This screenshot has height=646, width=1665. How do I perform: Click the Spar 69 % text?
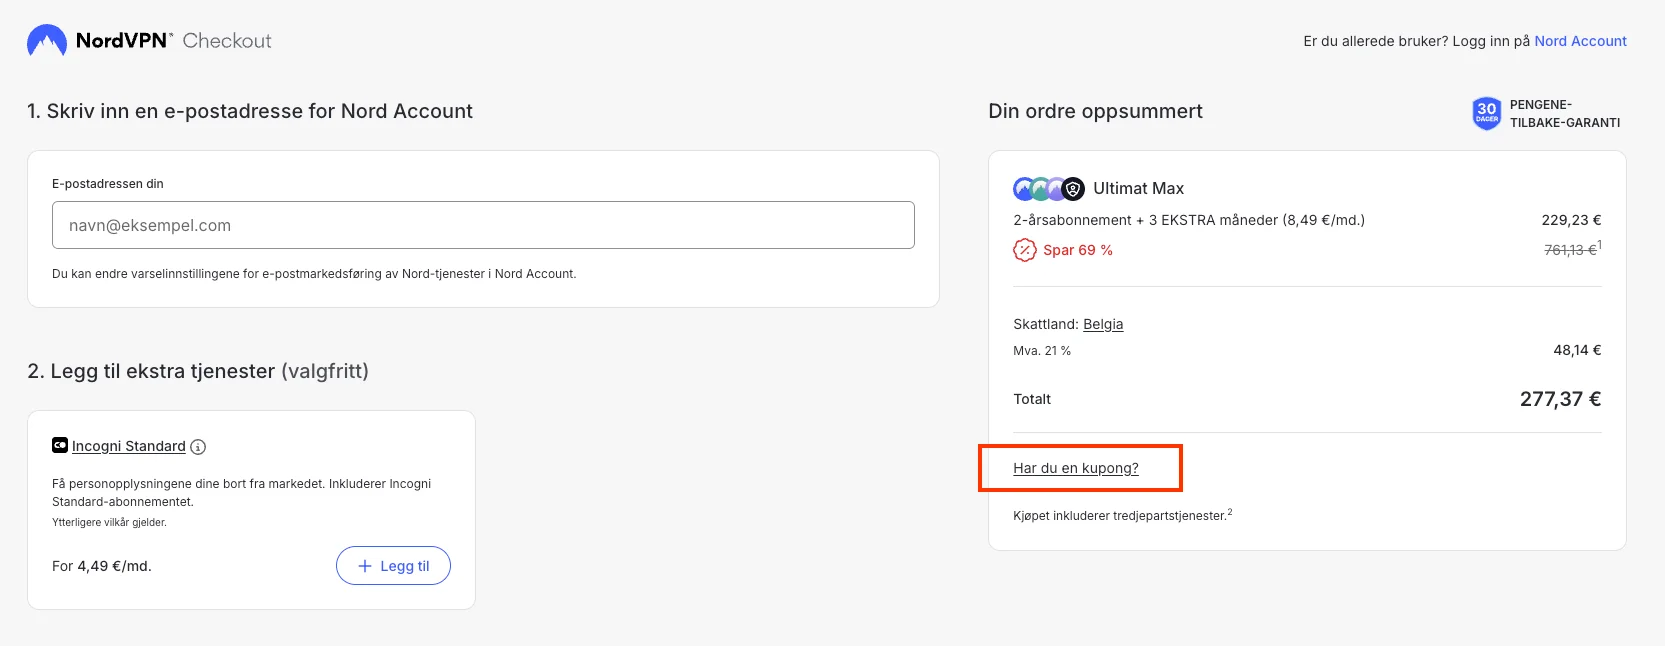point(1078,250)
